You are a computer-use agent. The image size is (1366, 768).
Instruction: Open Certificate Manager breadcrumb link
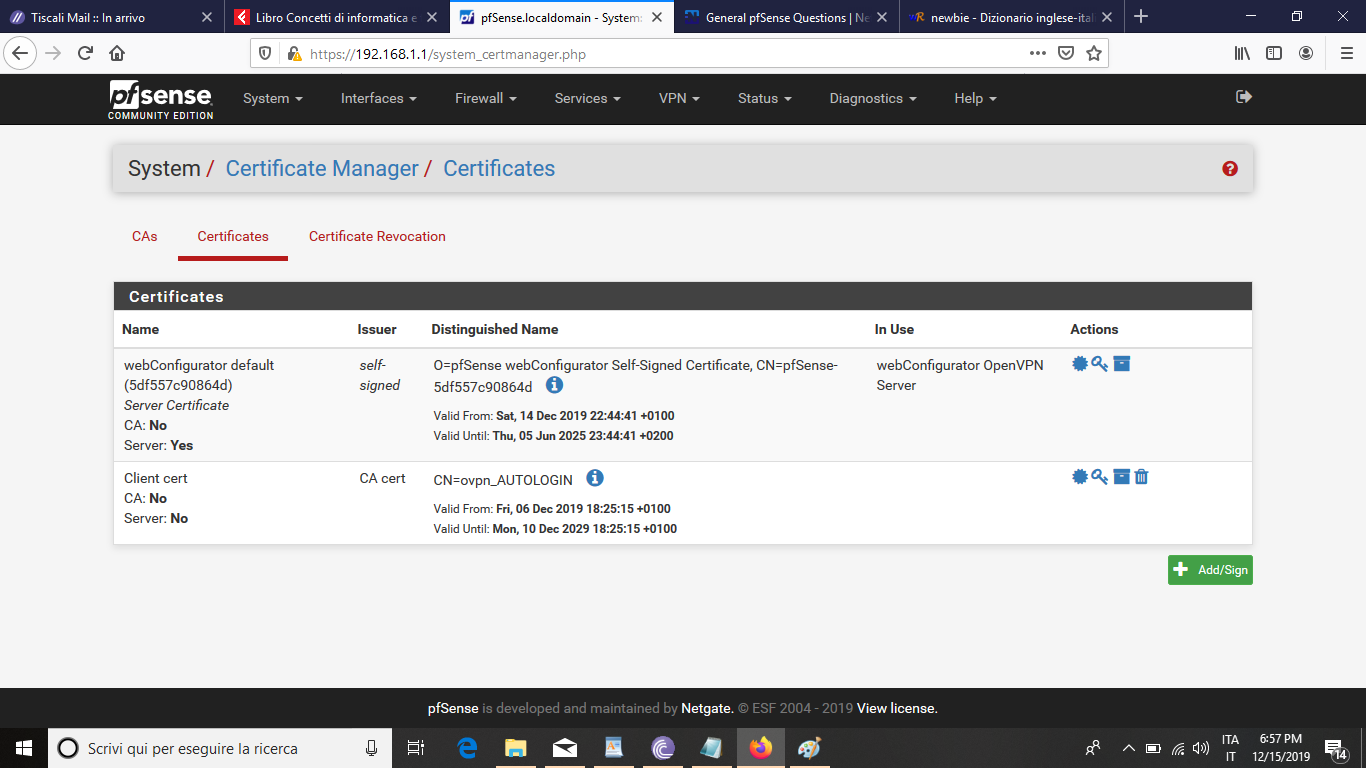coord(322,169)
